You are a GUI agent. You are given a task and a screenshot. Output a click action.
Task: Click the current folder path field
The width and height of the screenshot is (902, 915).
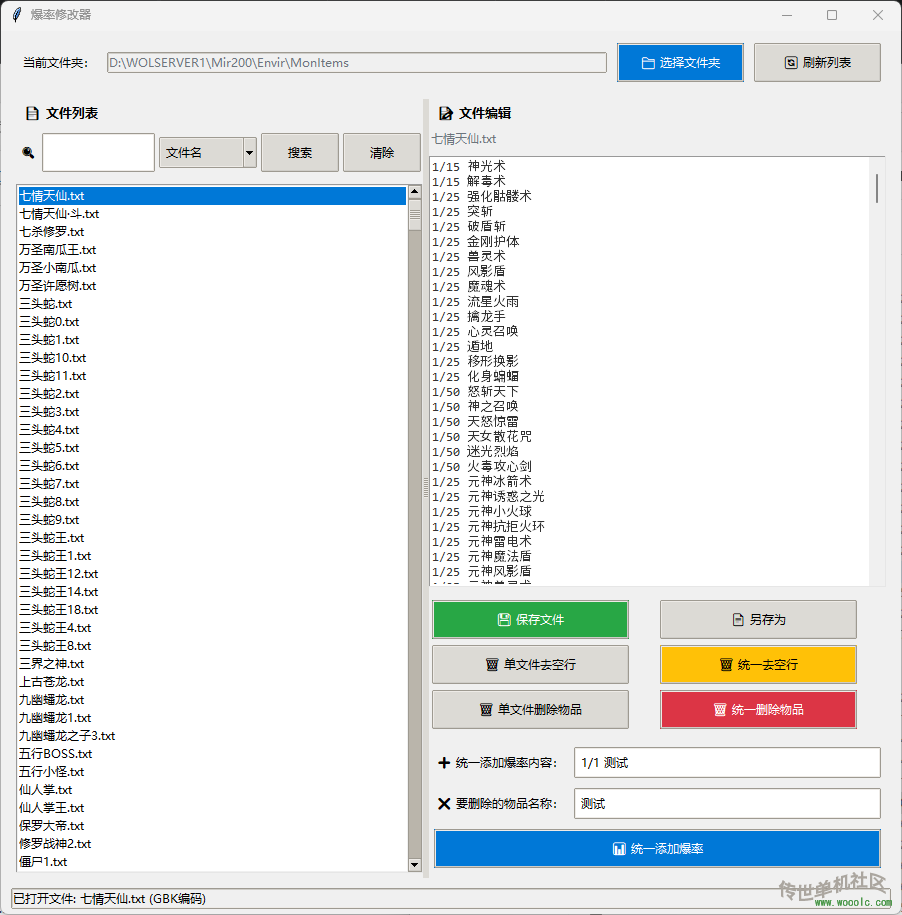coord(356,63)
